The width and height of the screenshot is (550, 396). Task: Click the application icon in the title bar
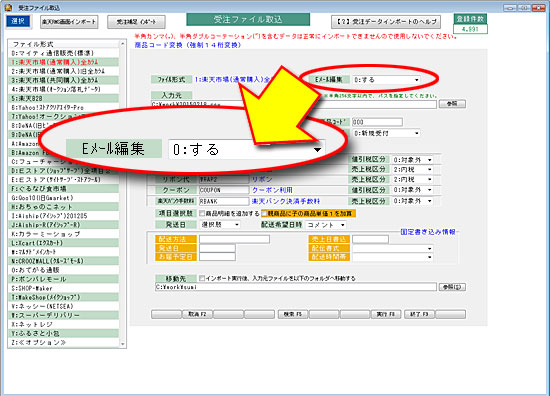coord(8,7)
